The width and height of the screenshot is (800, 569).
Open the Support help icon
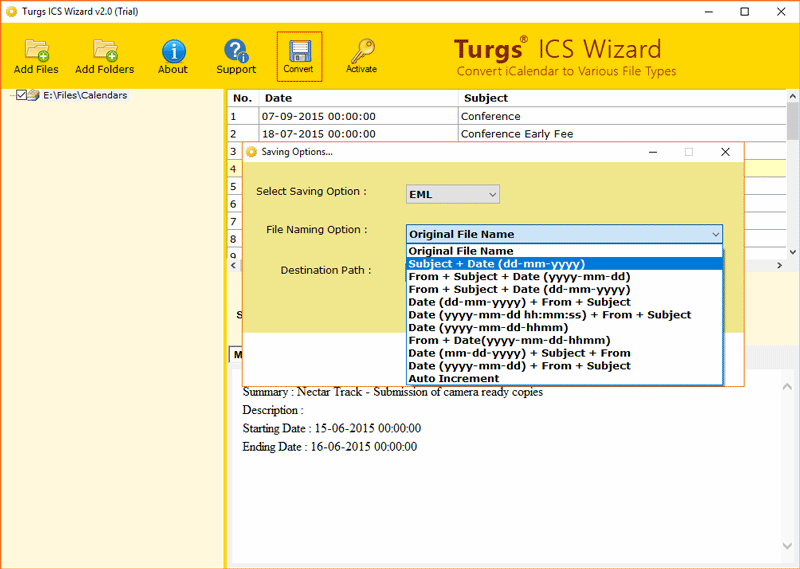236,51
